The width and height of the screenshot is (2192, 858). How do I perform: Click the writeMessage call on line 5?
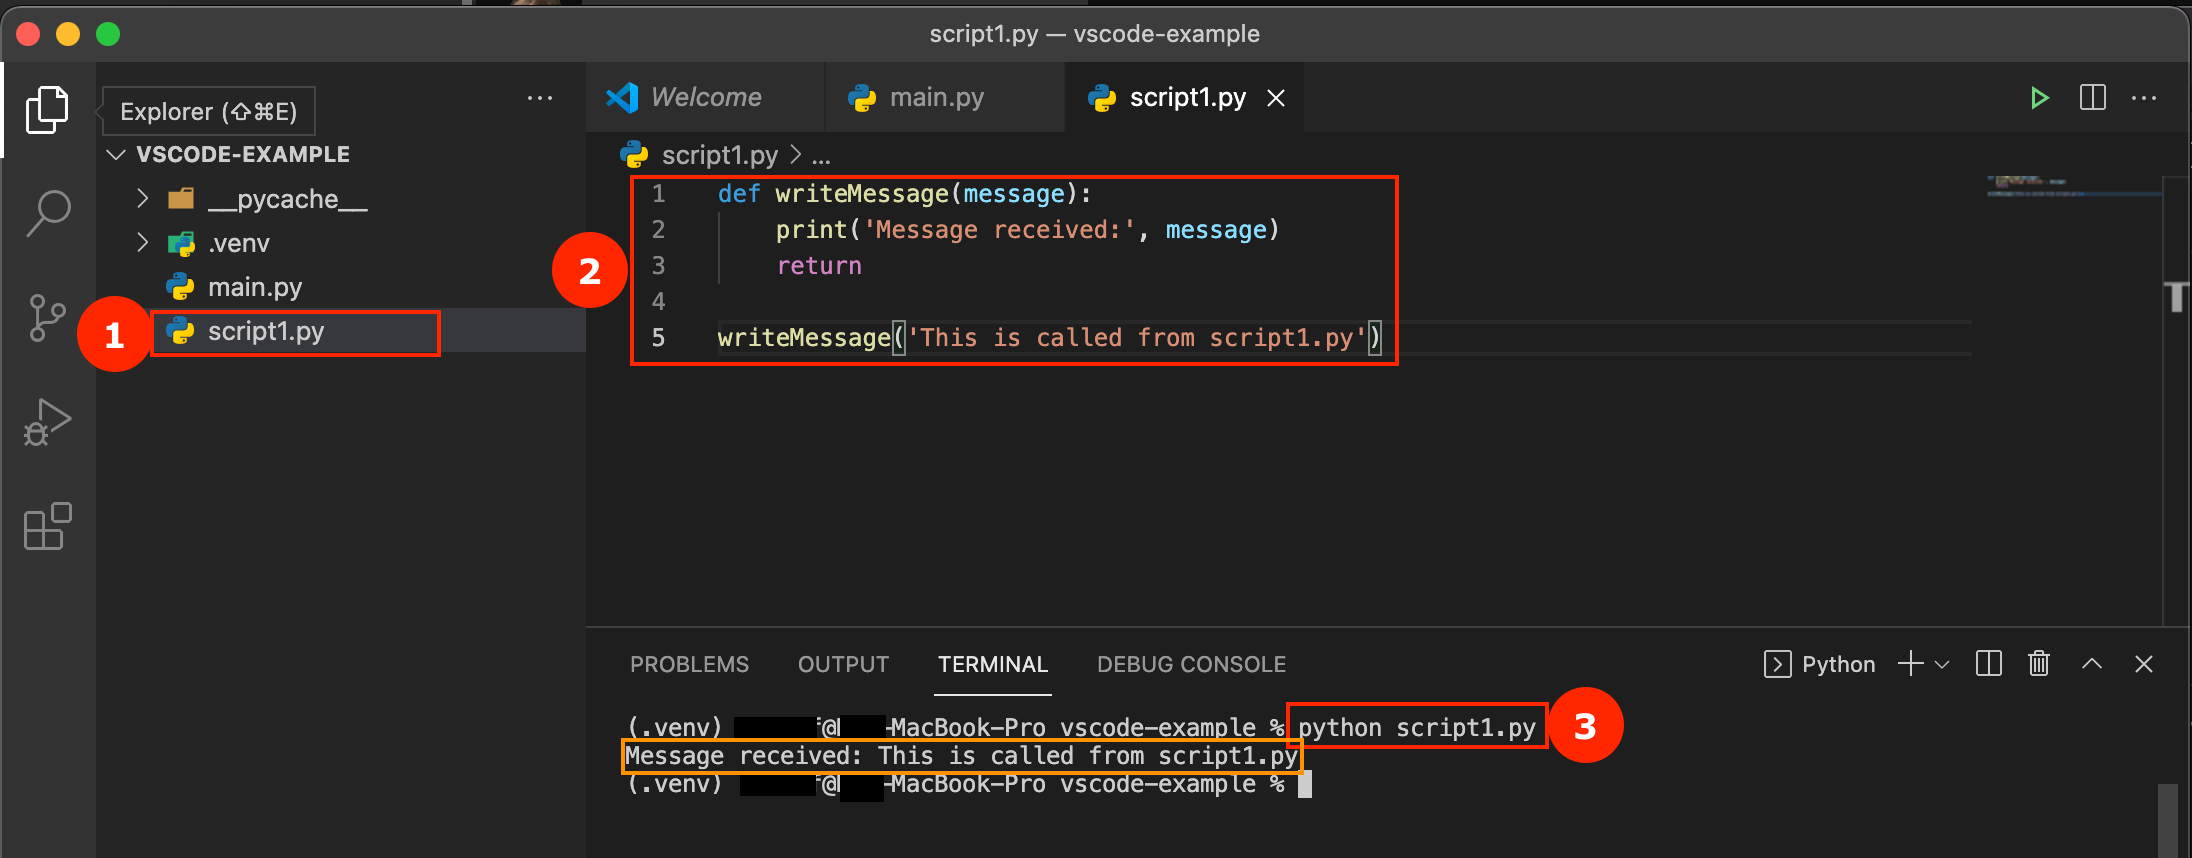pyautogui.click(x=1049, y=338)
